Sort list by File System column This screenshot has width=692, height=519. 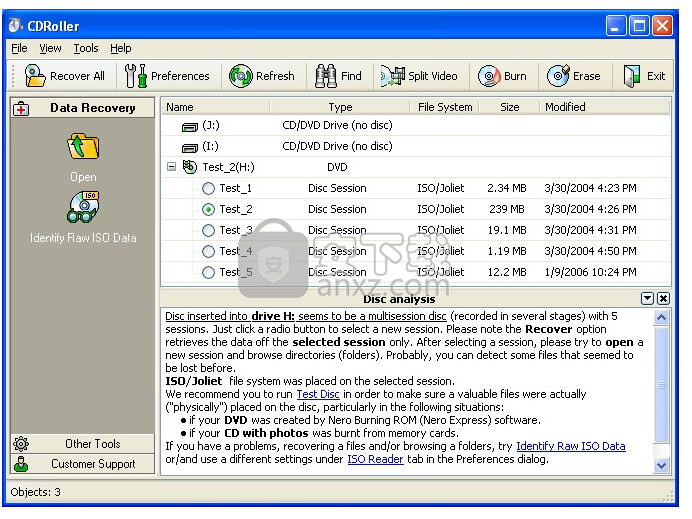pos(445,107)
